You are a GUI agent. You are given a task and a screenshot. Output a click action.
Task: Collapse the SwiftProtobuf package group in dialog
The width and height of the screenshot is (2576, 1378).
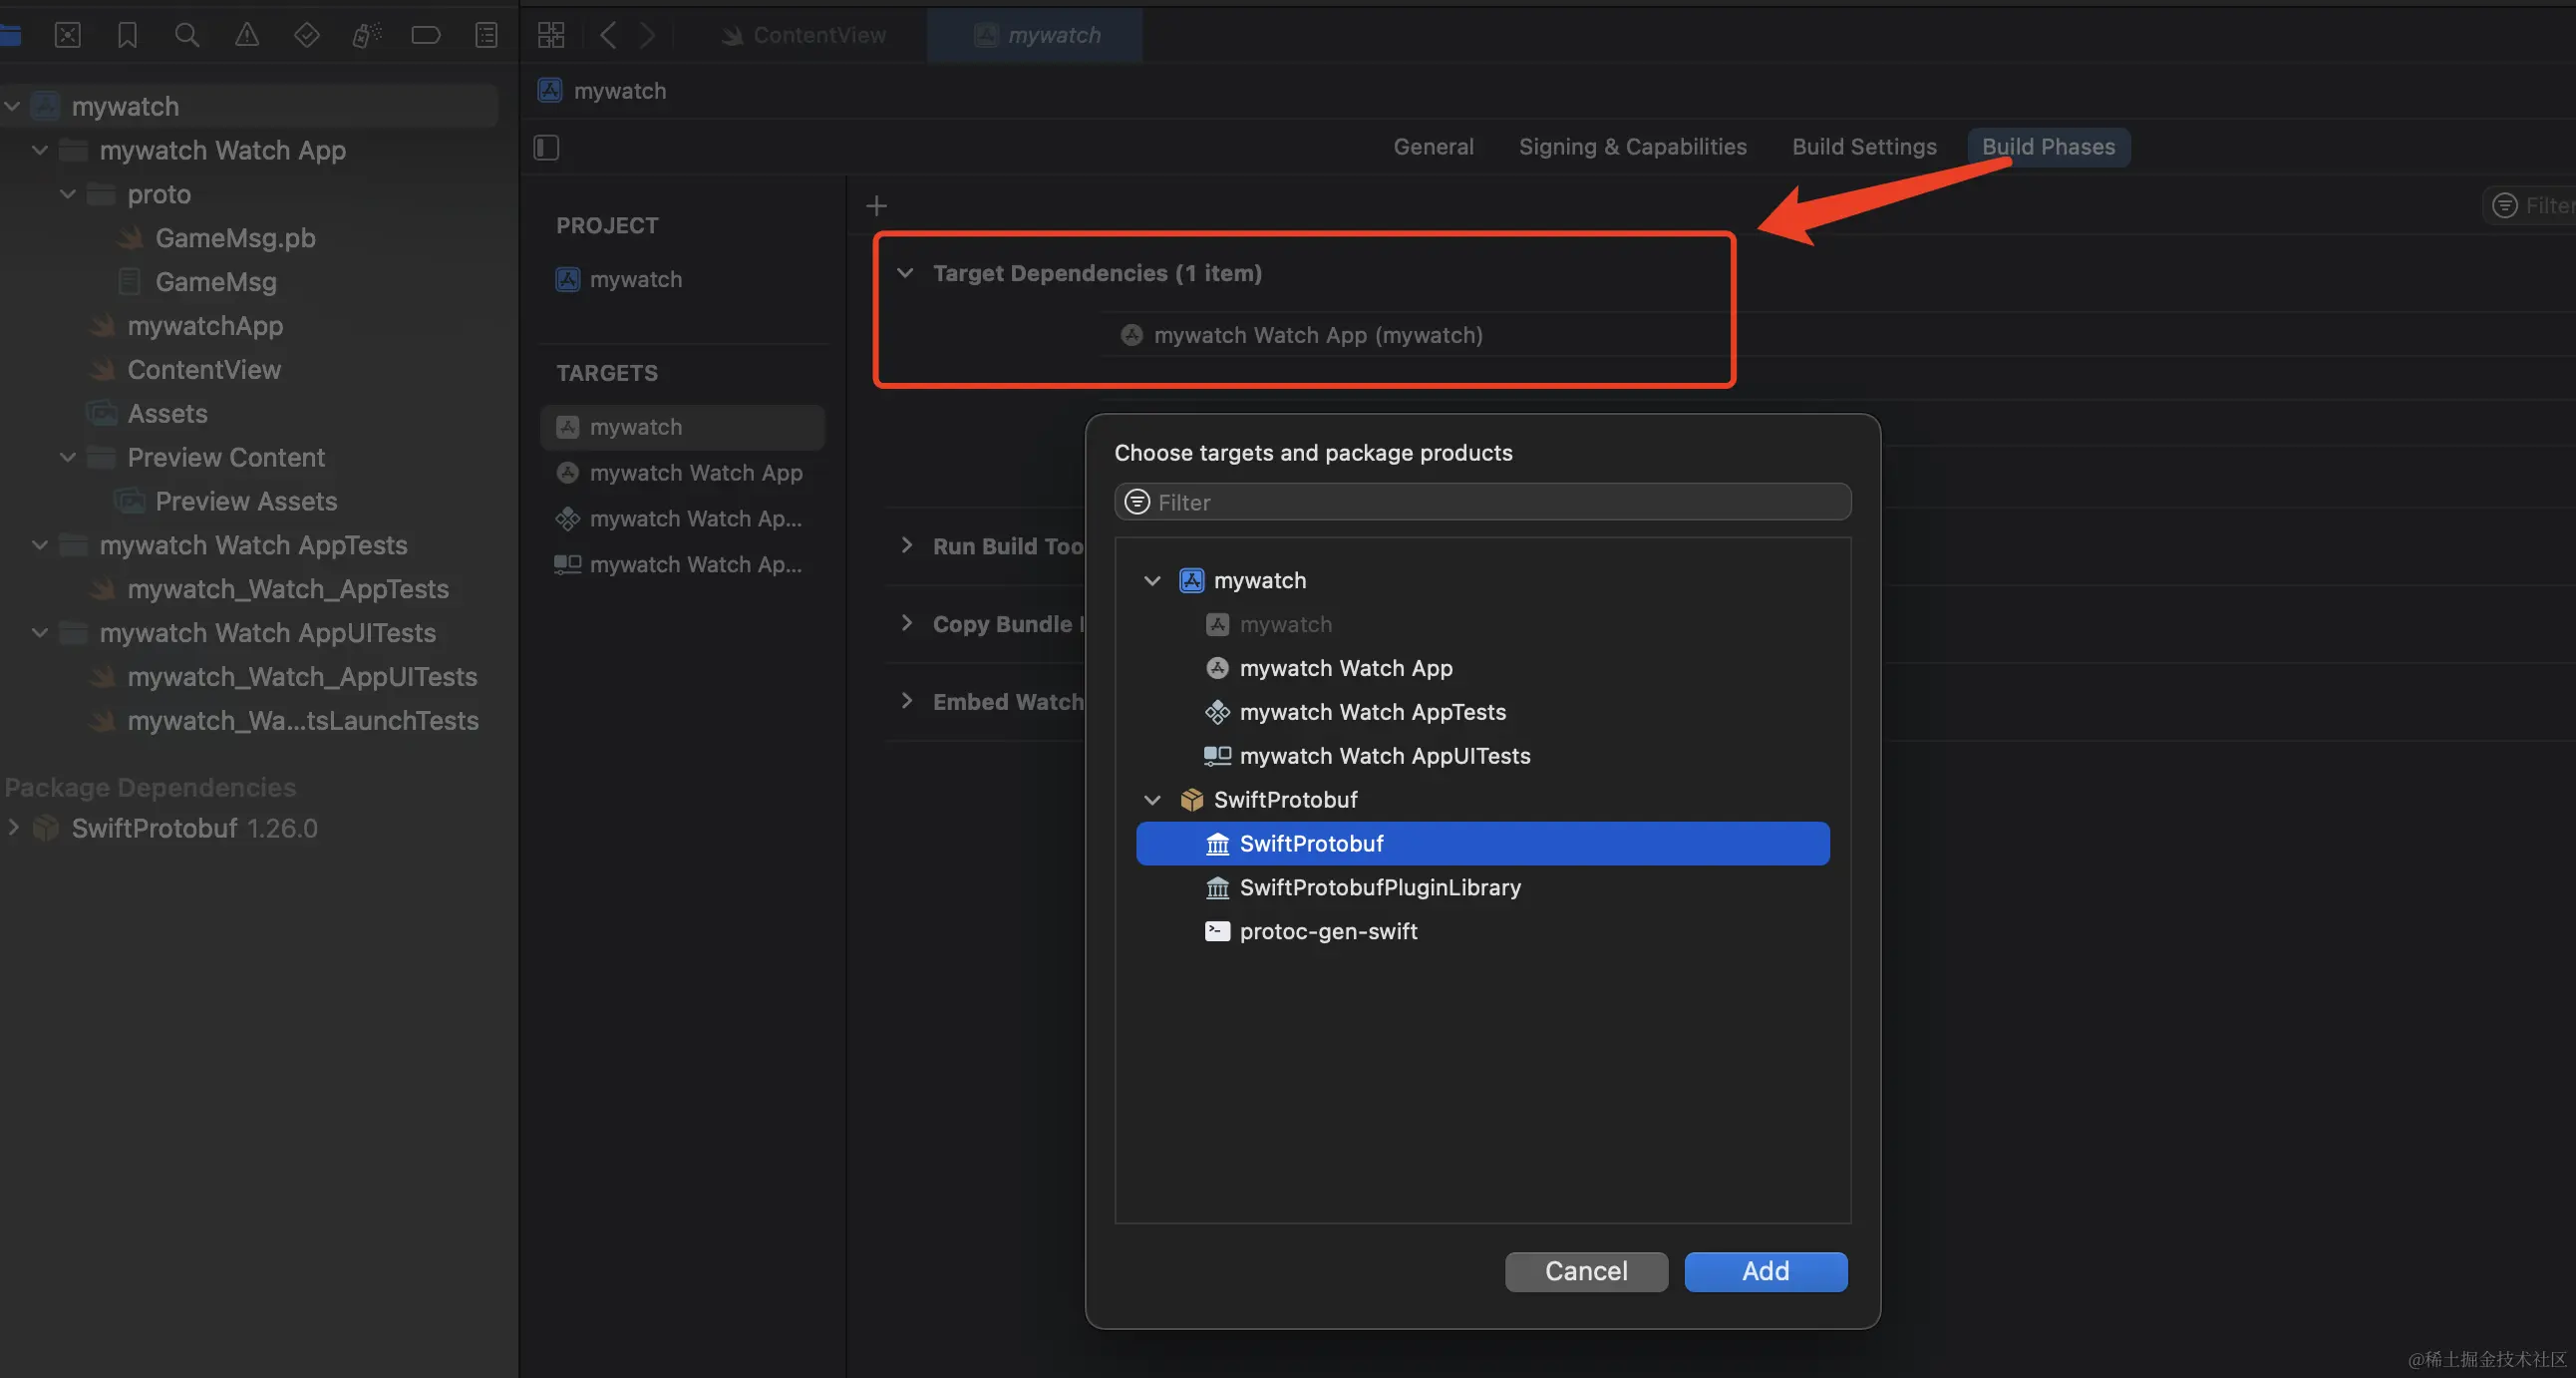[x=1152, y=800]
